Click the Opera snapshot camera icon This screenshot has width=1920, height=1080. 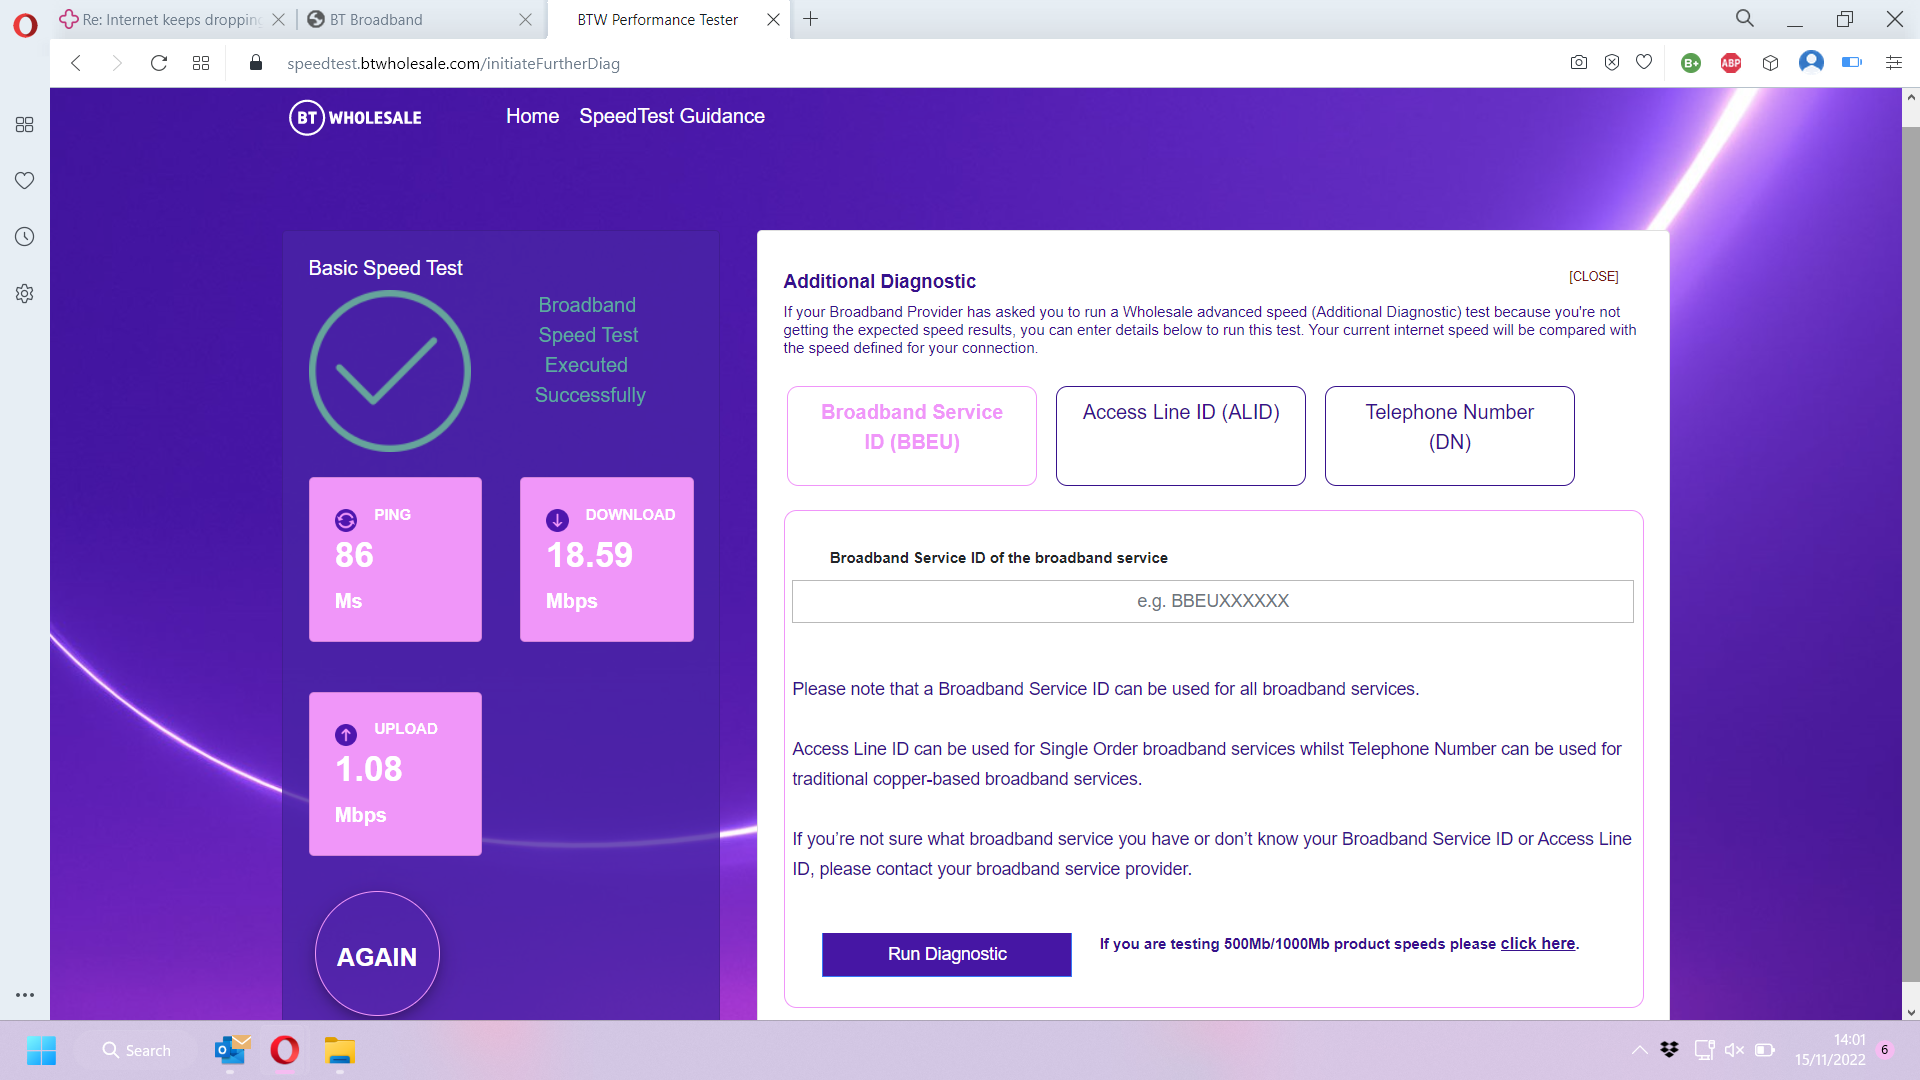1578,63
